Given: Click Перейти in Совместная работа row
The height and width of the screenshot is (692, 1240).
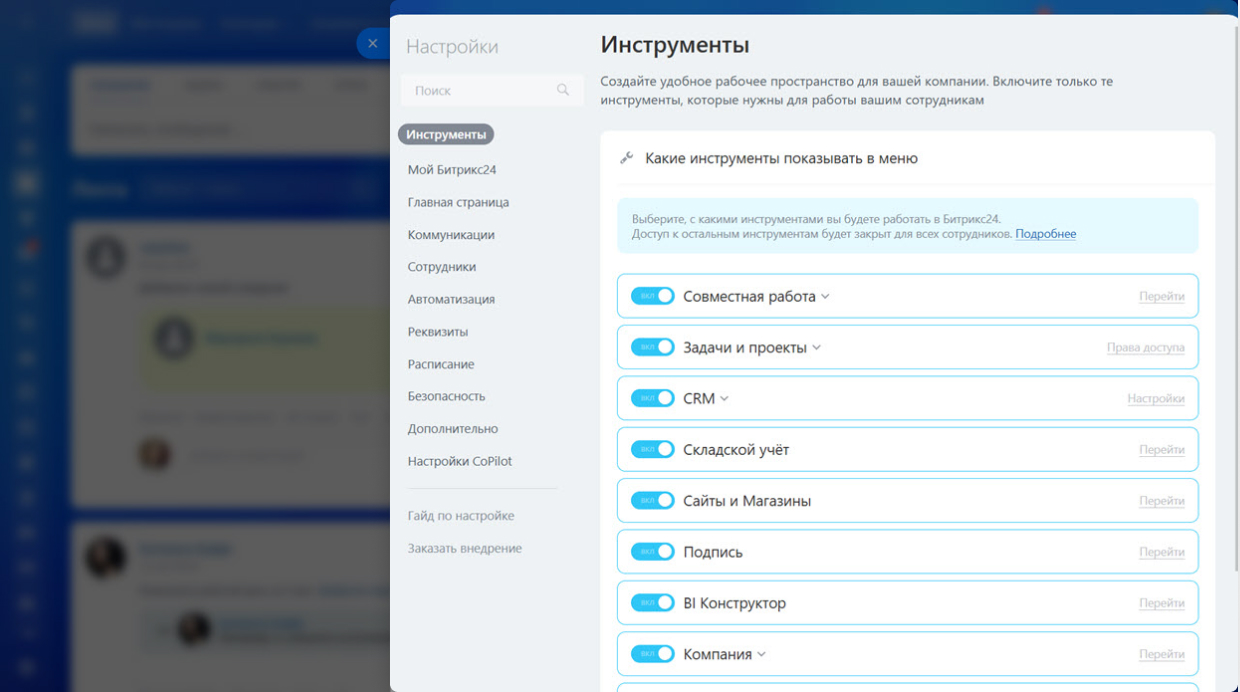Looking at the screenshot, I should click(1162, 296).
